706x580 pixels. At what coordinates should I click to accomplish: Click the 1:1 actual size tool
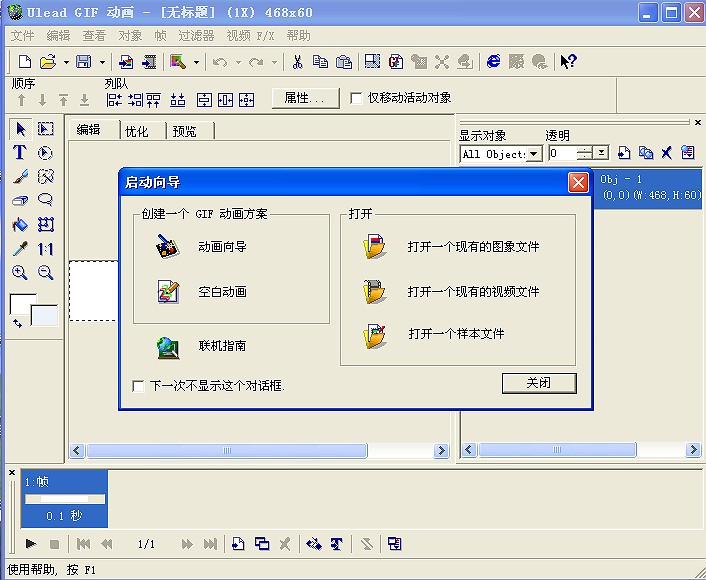pyautogui.click(x=45, y=249)
